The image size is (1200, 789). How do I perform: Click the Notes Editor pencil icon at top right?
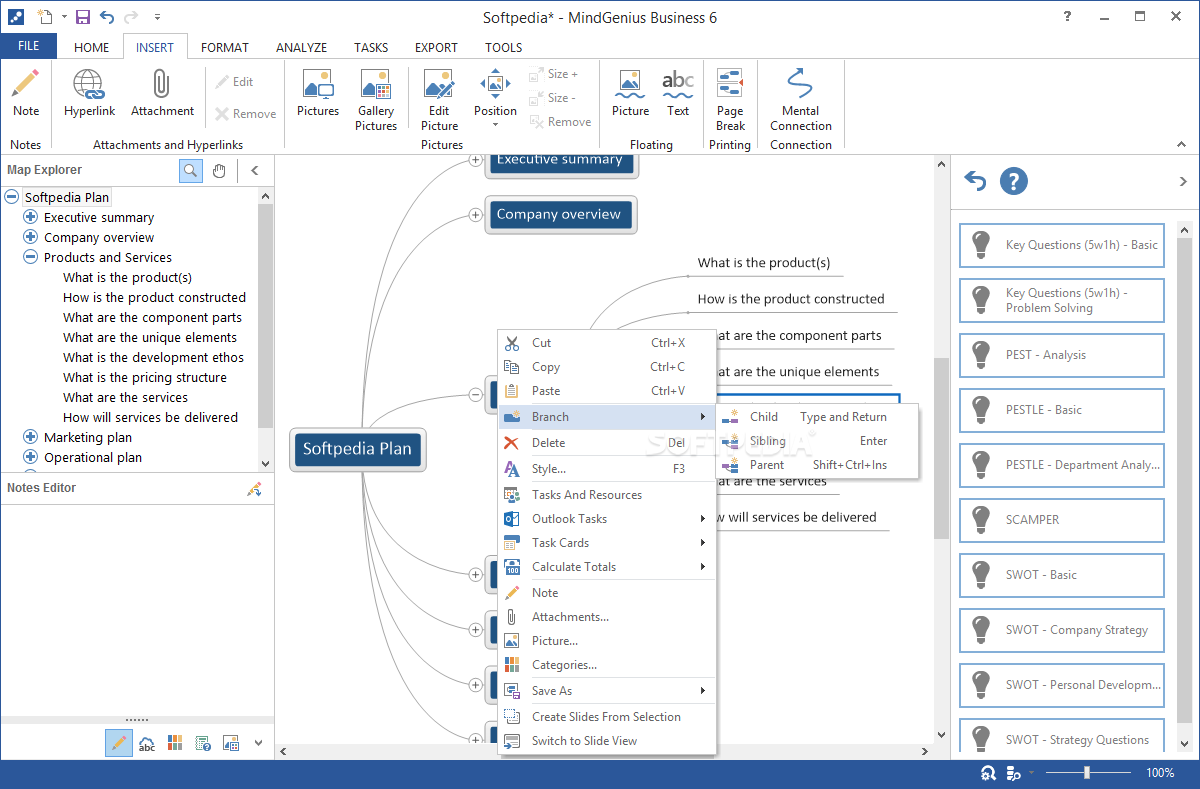click(254, 489)
